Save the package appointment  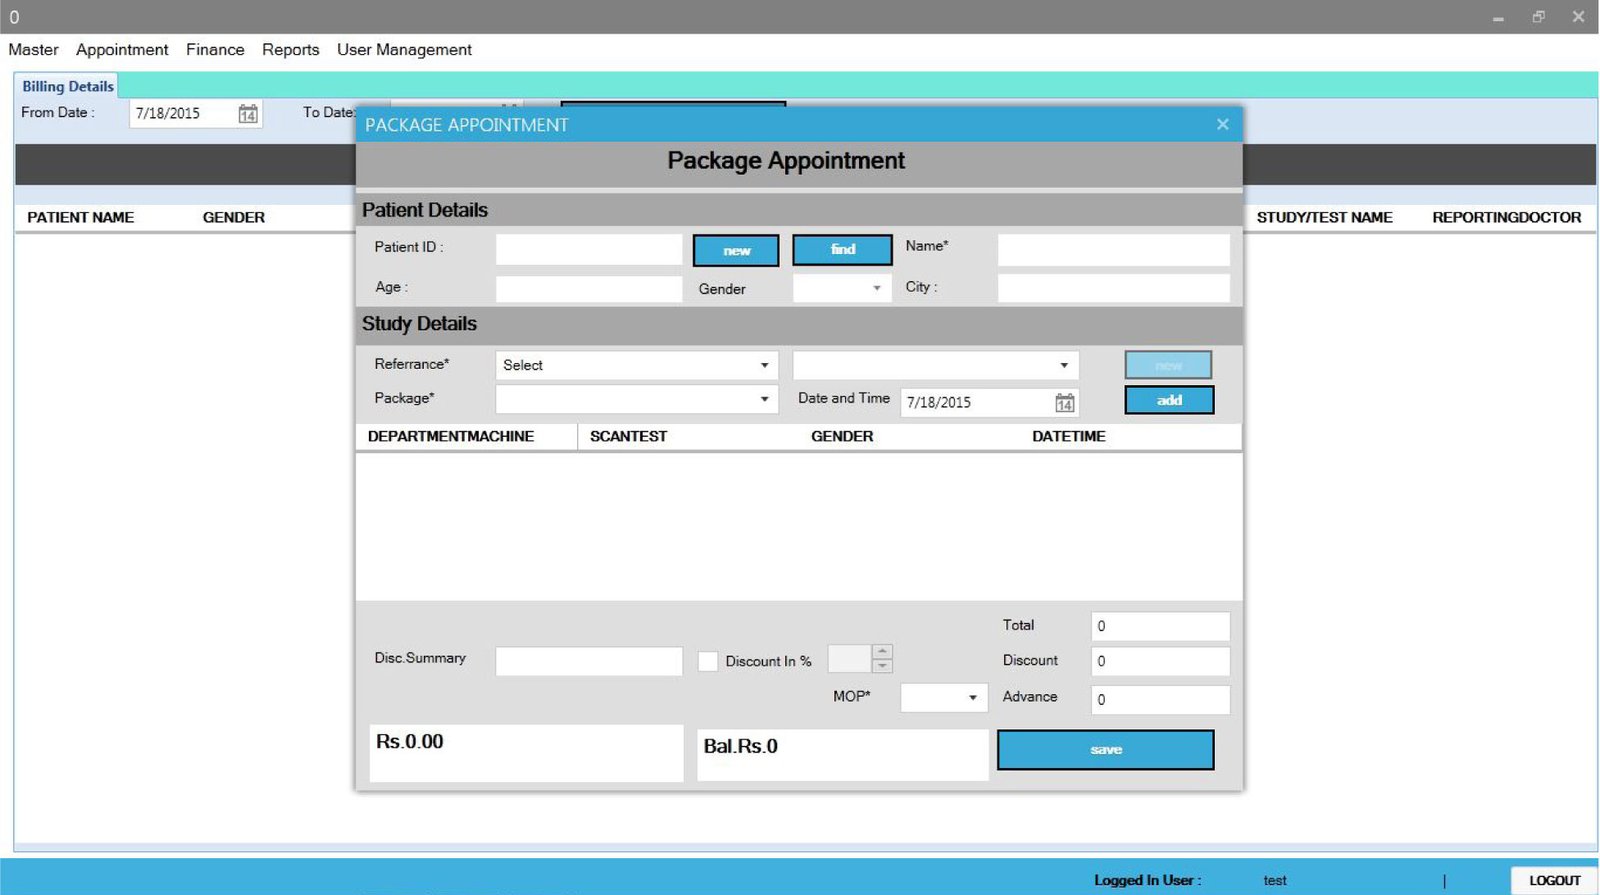[x=1105, y=750]
